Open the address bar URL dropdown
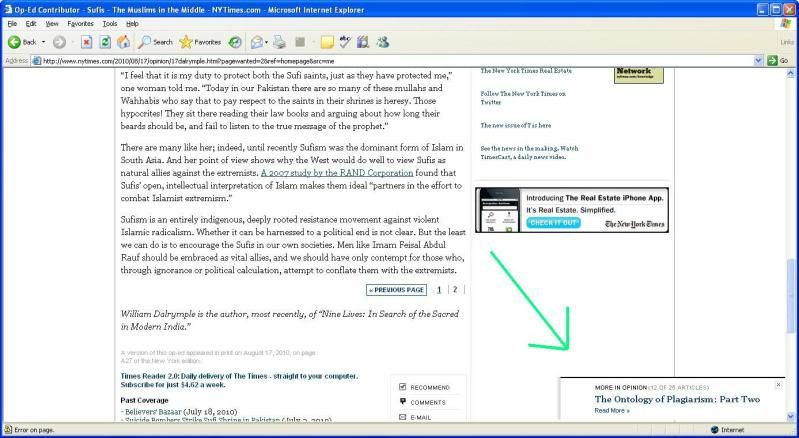799x438 pixels. click(758, 61)
